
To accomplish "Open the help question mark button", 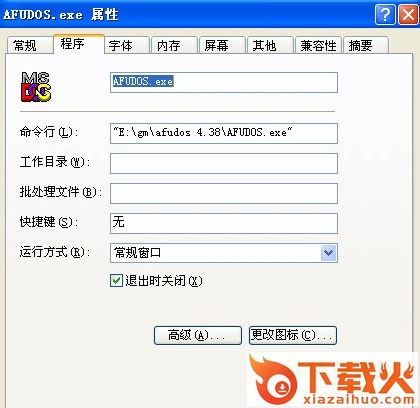I will pos(385,15).
